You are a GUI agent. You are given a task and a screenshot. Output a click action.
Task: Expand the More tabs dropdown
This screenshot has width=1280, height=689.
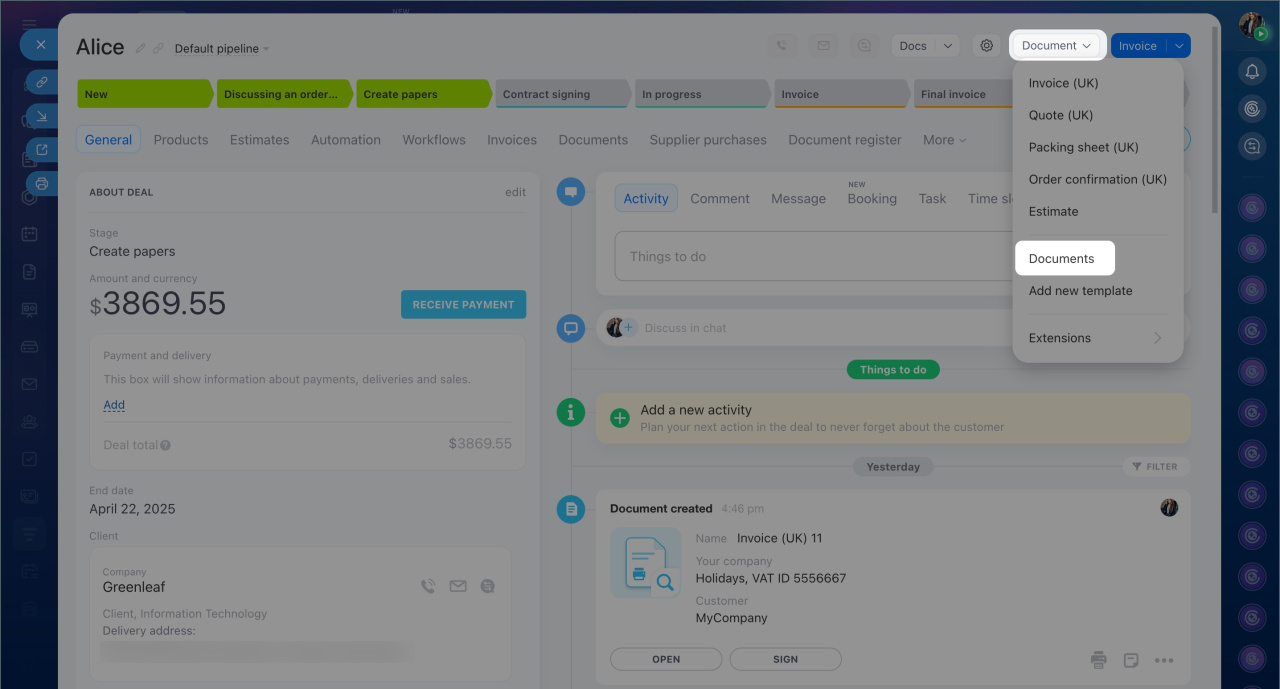pyautogui.click(x=944, y=140)
